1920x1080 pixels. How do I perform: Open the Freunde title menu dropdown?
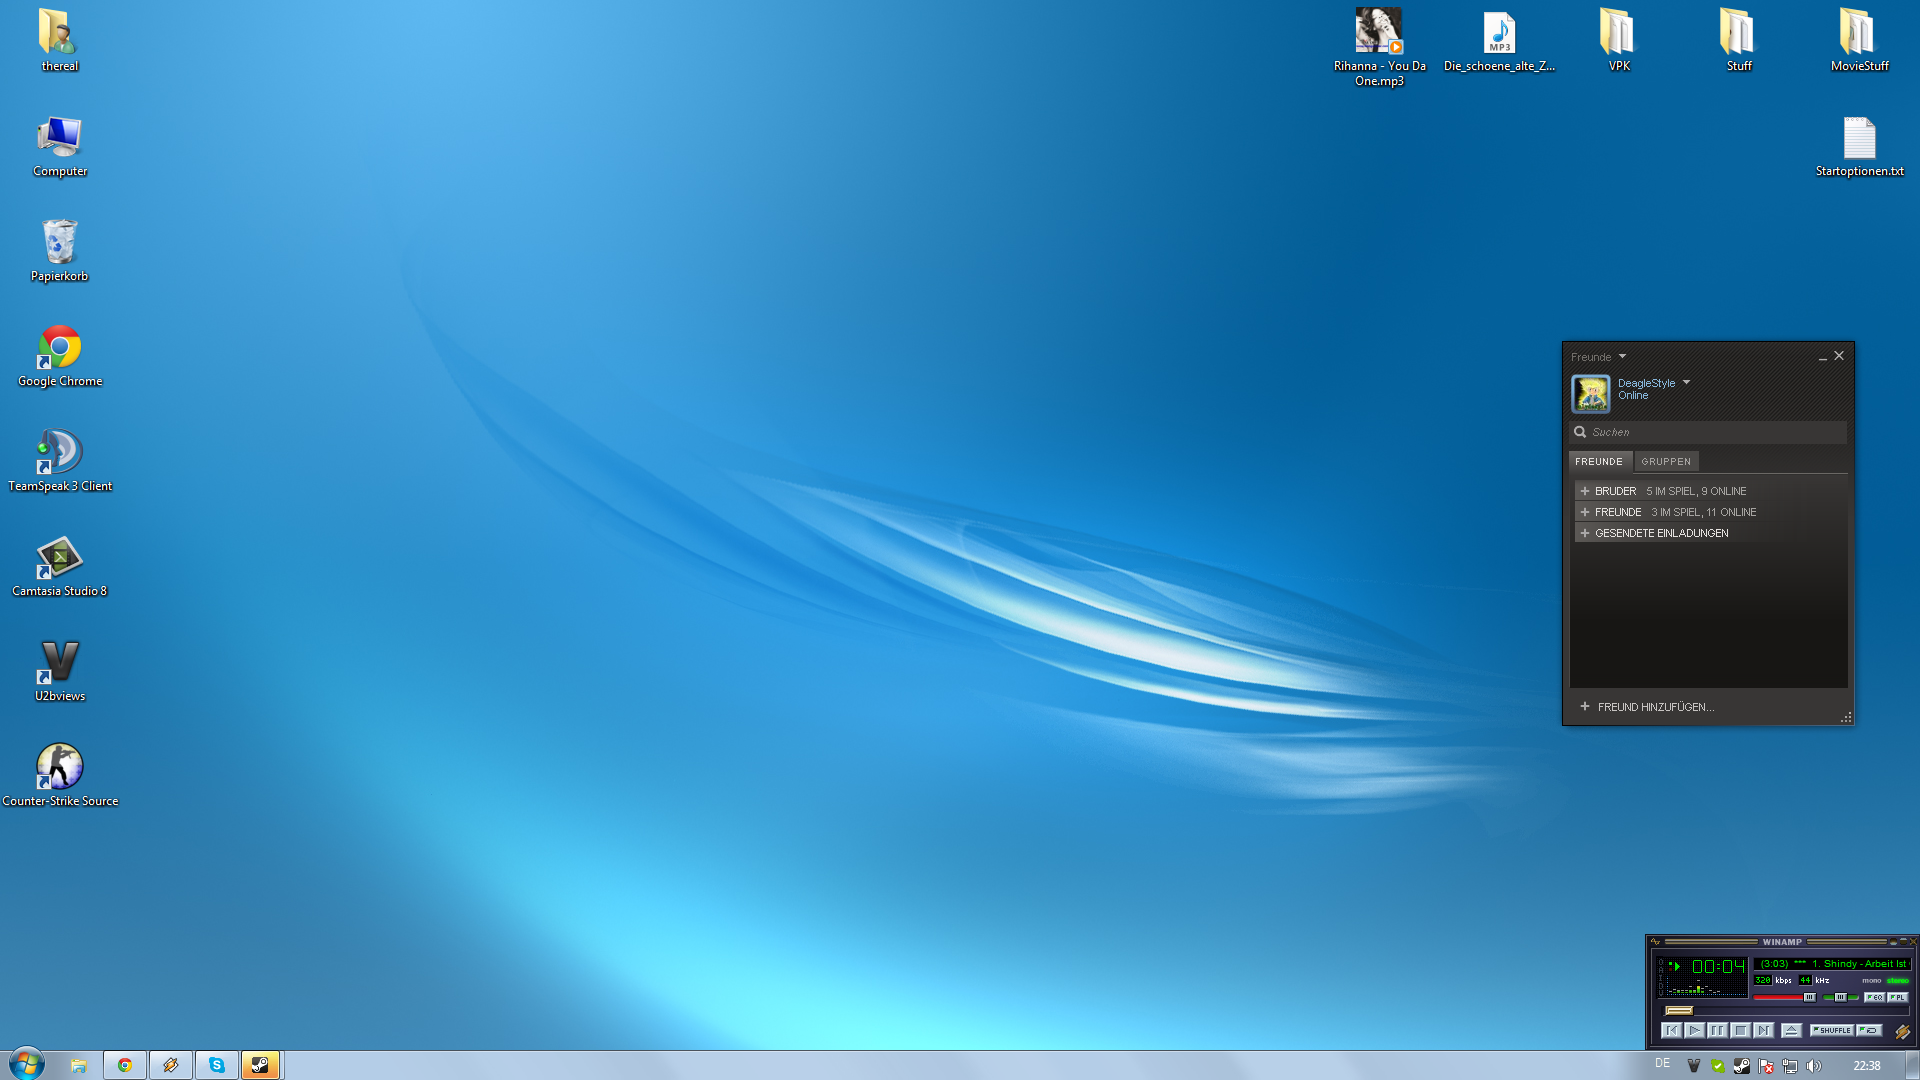1622,356
